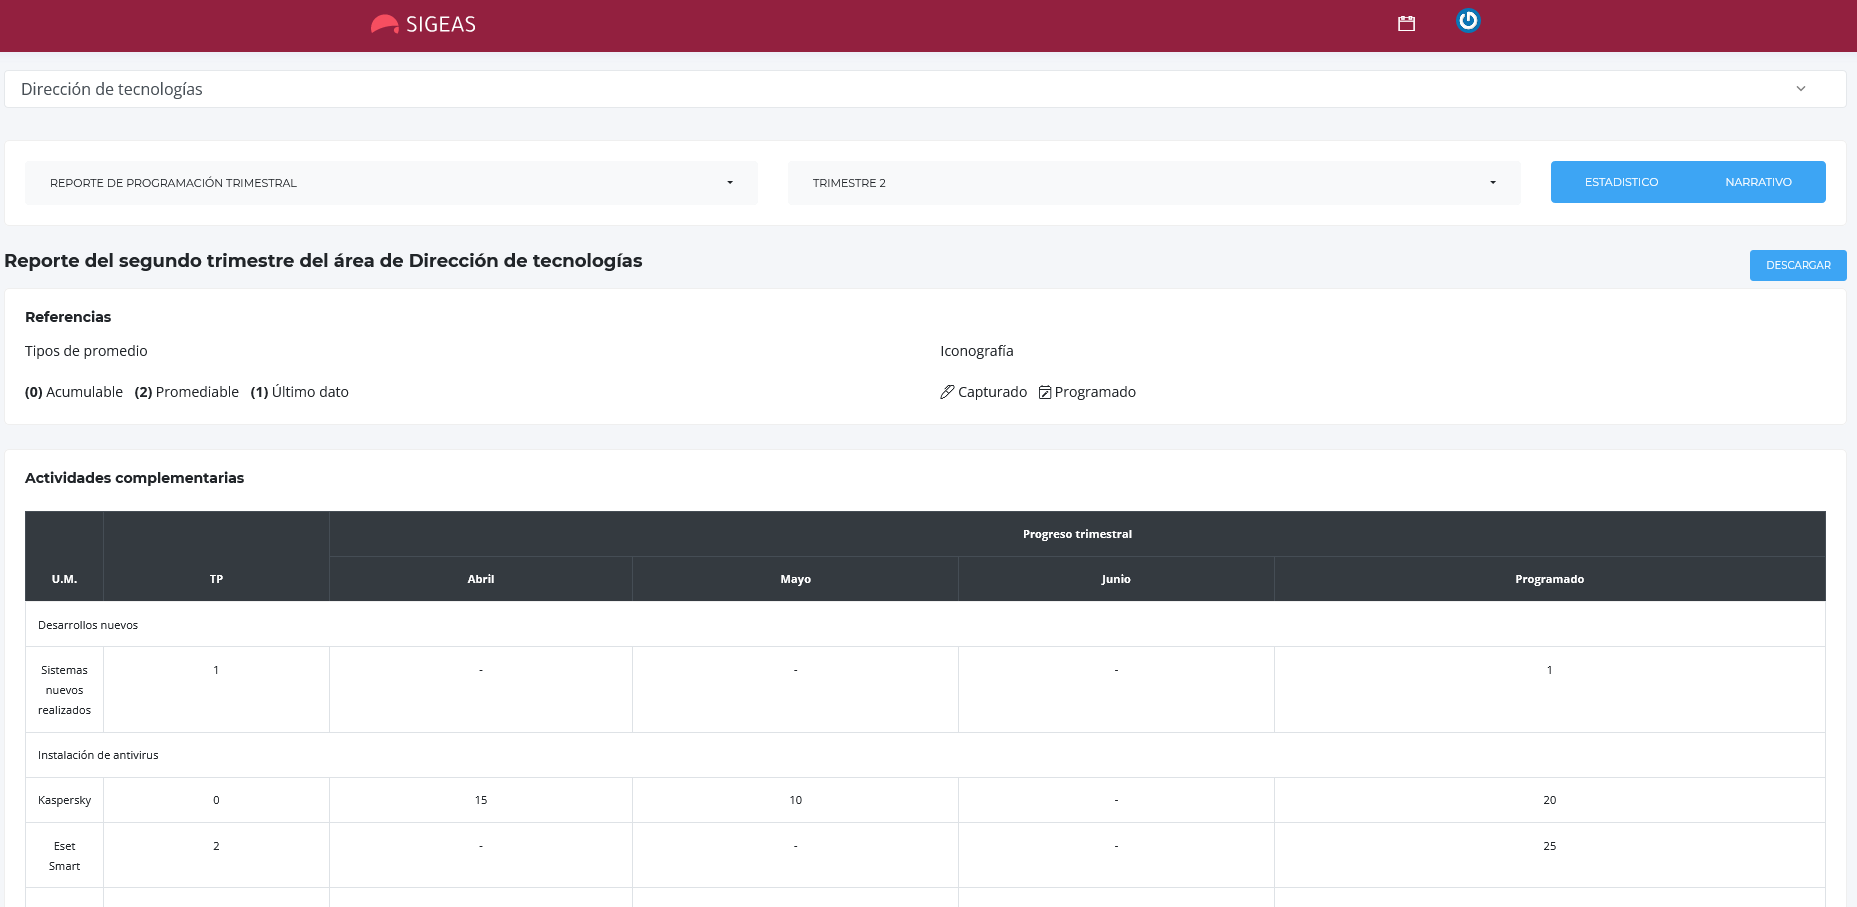Click the Iconografía label

[x=977, y=351]
